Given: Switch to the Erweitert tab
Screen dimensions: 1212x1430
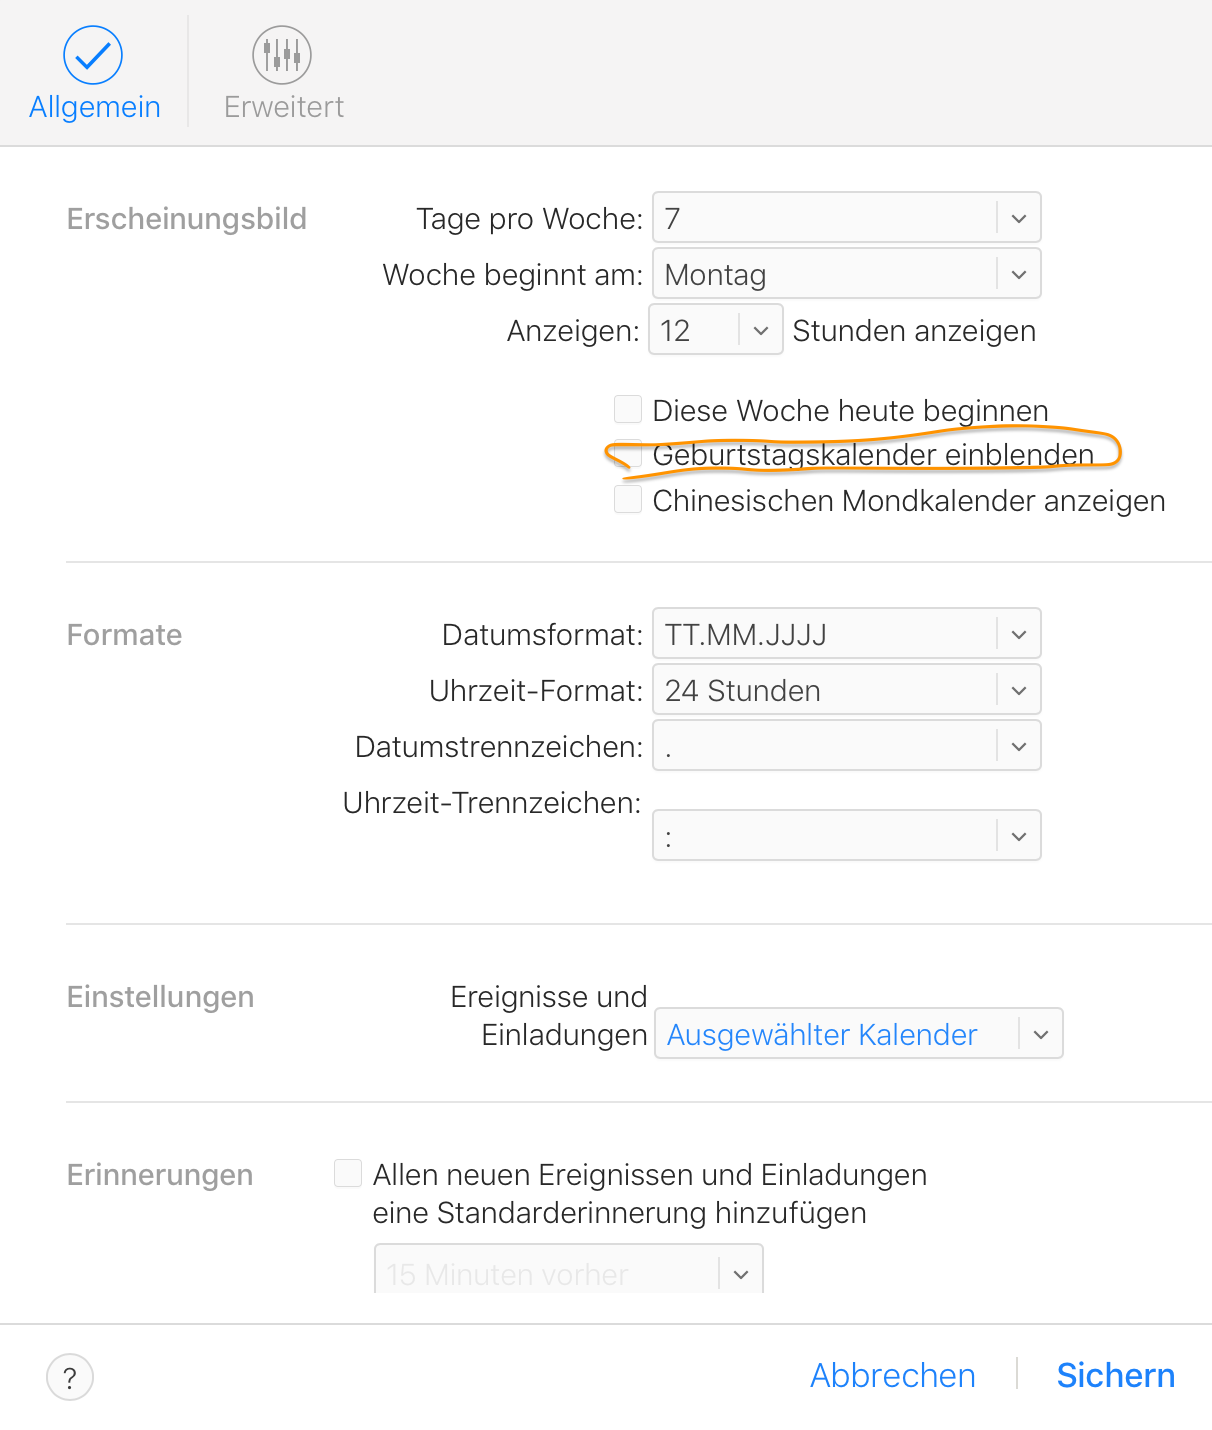Looking at the screenshot, I should tap(284, 106).
